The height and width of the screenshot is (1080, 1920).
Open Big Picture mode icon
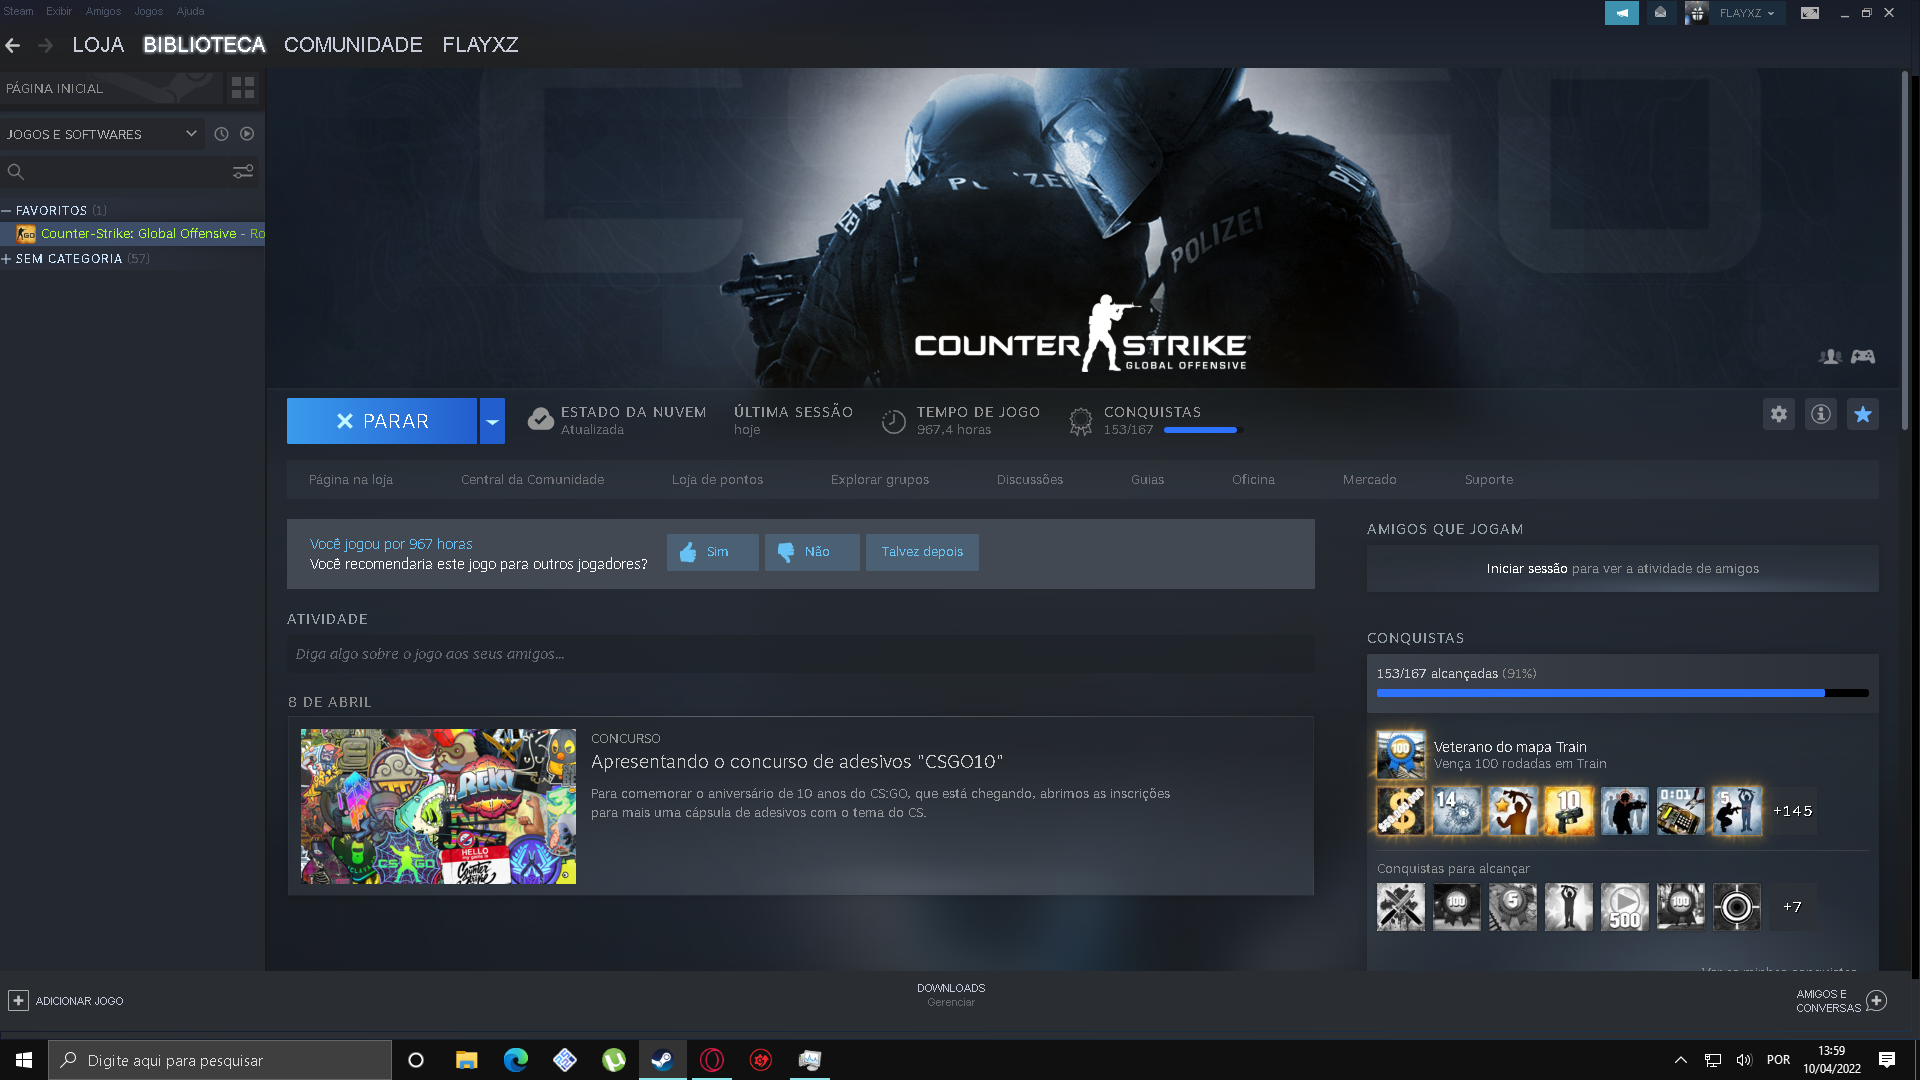coord(1810,13)
